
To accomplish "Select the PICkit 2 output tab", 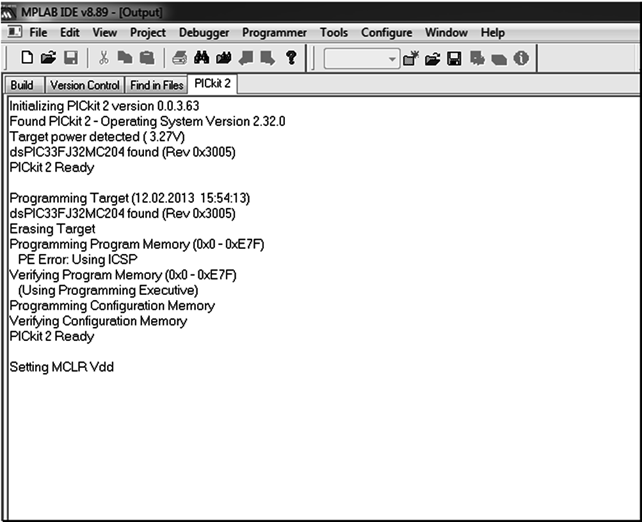I will coord(213,84).
